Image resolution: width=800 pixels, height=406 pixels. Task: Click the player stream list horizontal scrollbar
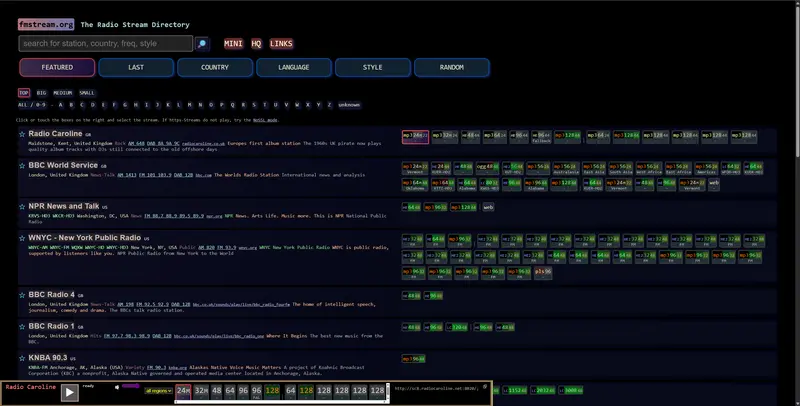pyautogui.click(x=281, y=402)
